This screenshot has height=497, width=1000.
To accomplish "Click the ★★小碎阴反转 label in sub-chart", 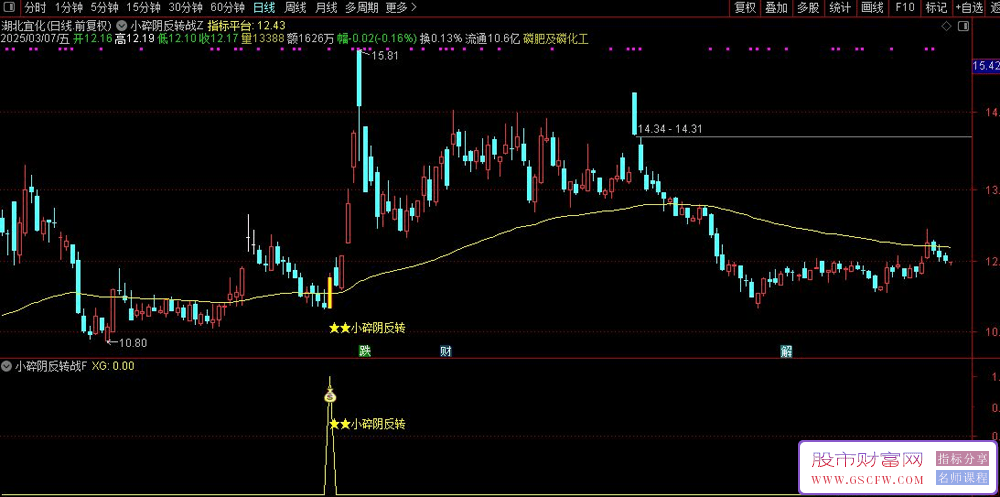I will (367, 424).
